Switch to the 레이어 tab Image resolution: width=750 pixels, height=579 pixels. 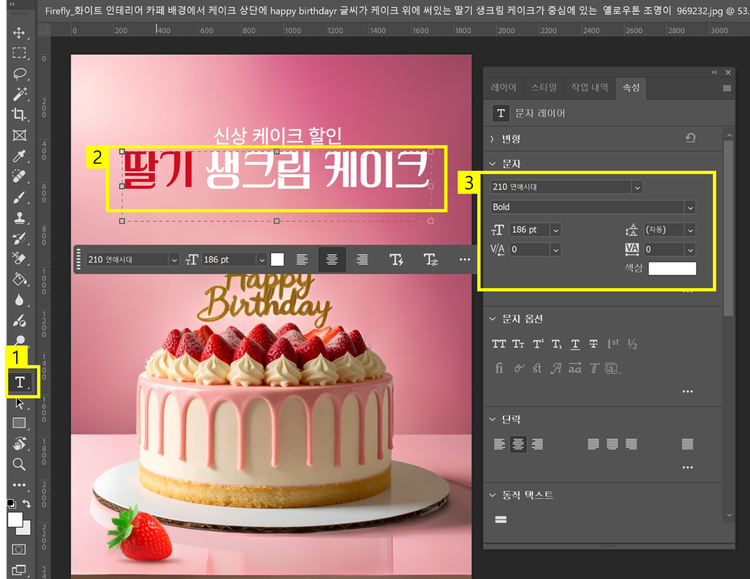coord(503,88)
